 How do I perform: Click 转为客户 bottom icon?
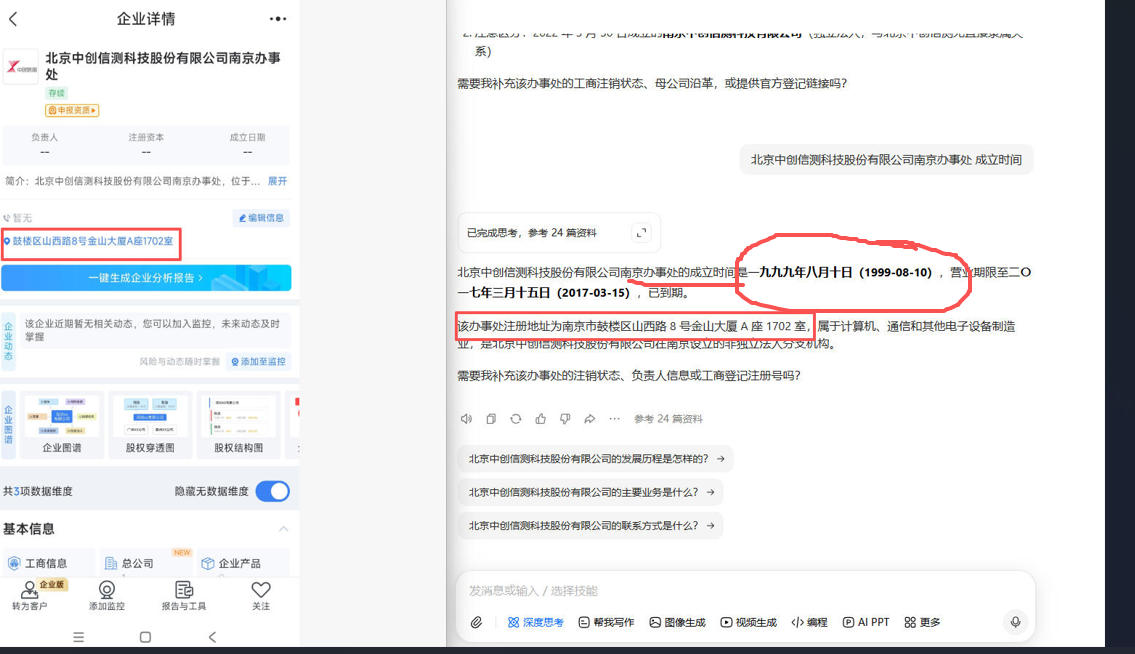[x=30, y=595]
